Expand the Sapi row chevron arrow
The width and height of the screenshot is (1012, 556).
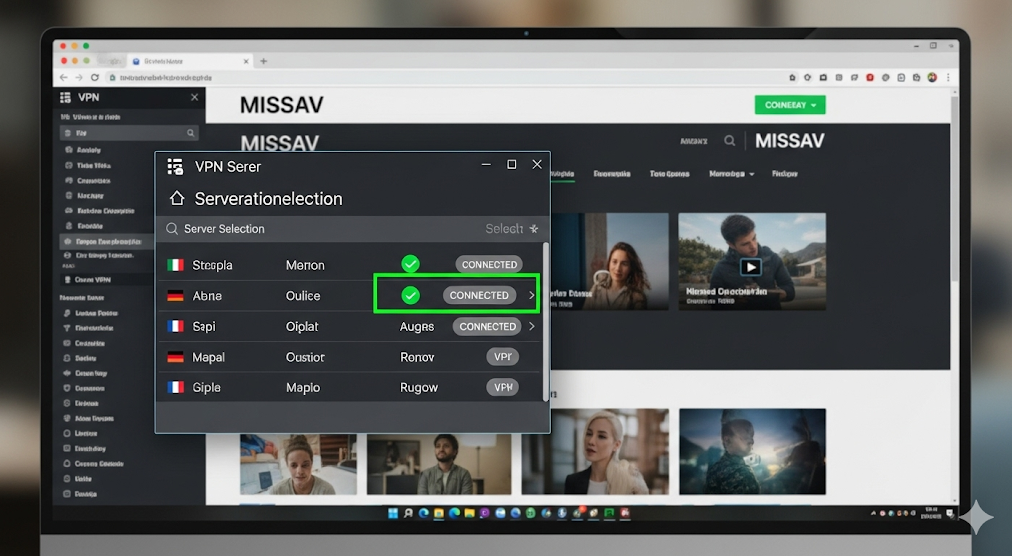pyautogui.click(x=531, y=326)
